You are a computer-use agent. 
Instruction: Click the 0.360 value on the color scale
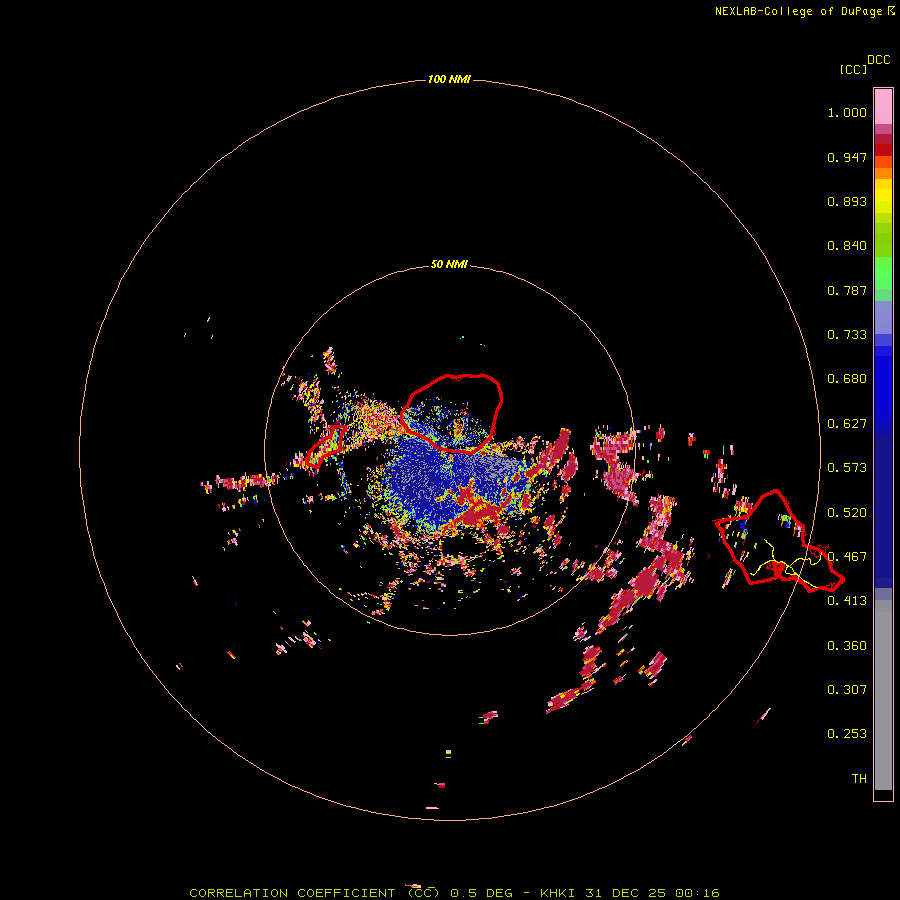tap(847, 646)
